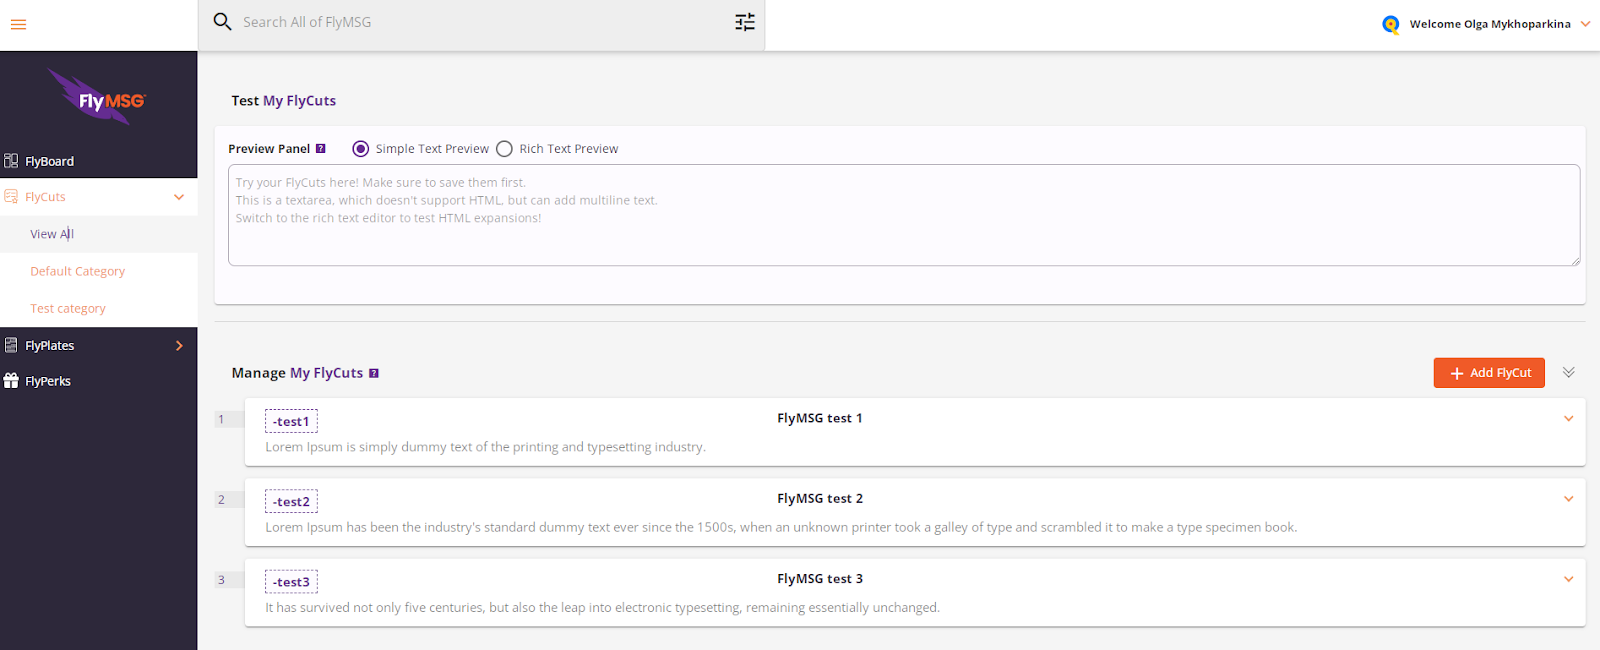Click the -test2 shortcut tag
This screenshot has height=650, width=1600.
(291, 501)
